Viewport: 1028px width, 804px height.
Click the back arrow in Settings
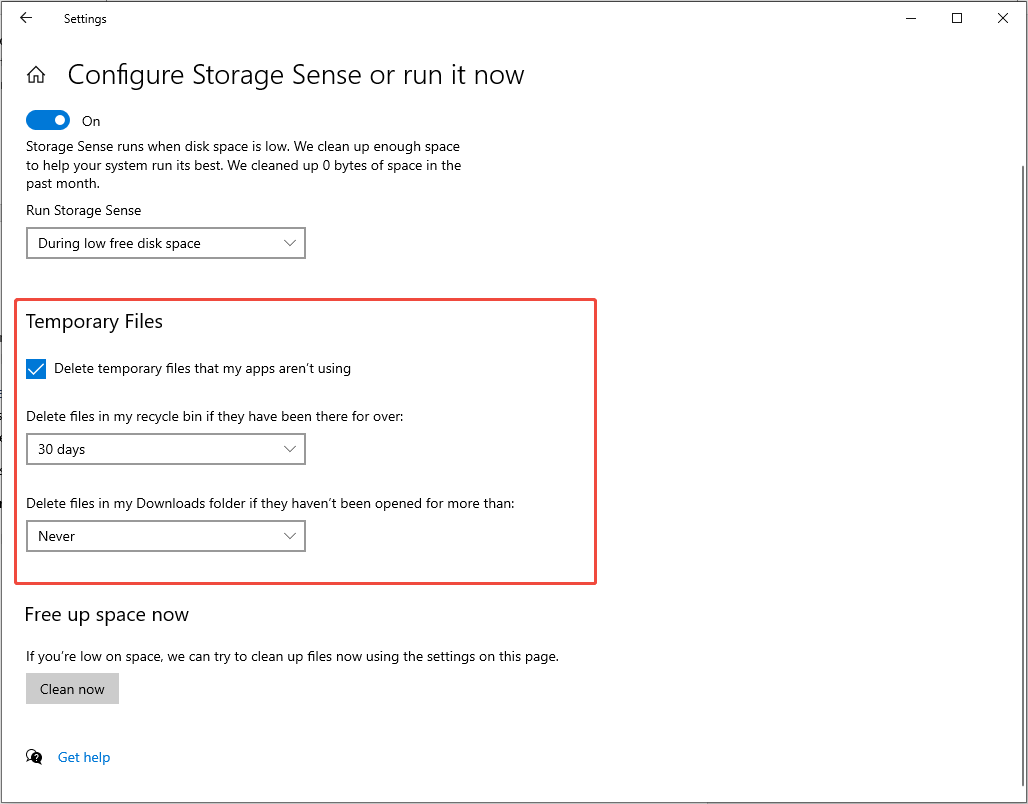(26, 18)
